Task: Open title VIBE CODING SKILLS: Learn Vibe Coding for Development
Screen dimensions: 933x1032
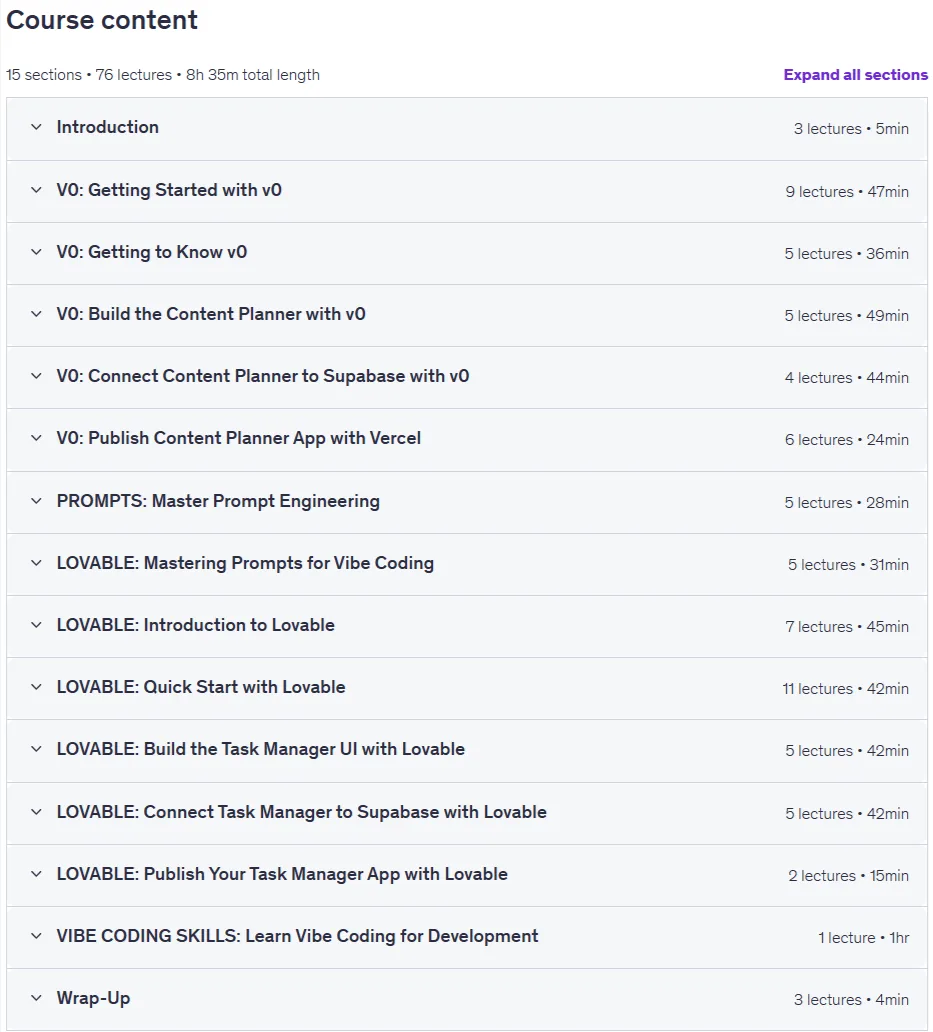Action: coord(297,936)
